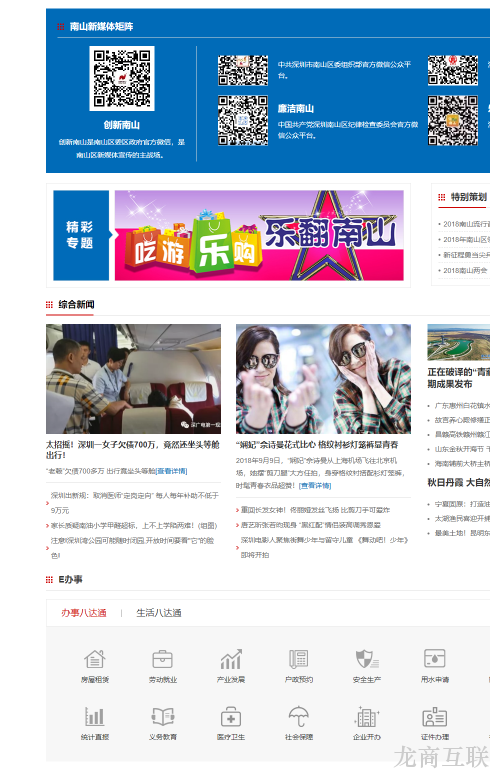
Task: Click the 特别策划 section heading
Action: [x=469, y=197]
